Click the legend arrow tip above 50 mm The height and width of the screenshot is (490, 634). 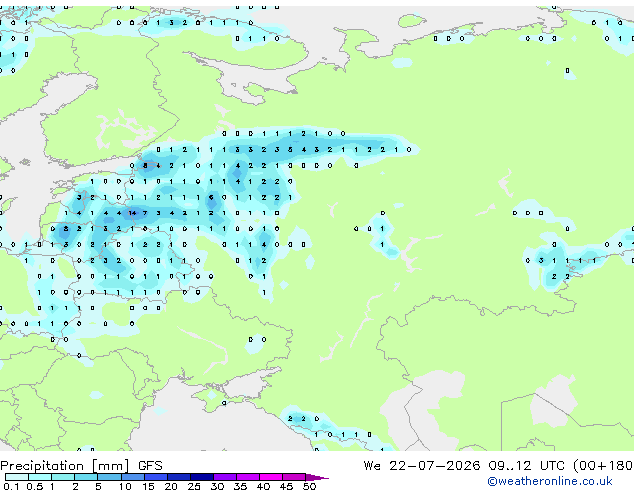pyautogui.click(x=317, y=477)
